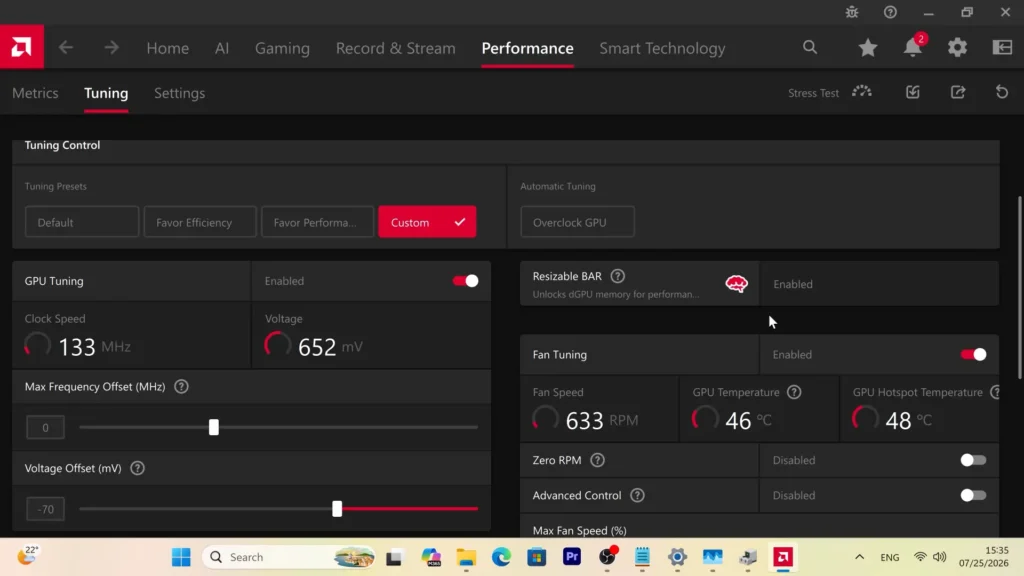Click the red brain icon for Resizable BAR

coord(737,283)
